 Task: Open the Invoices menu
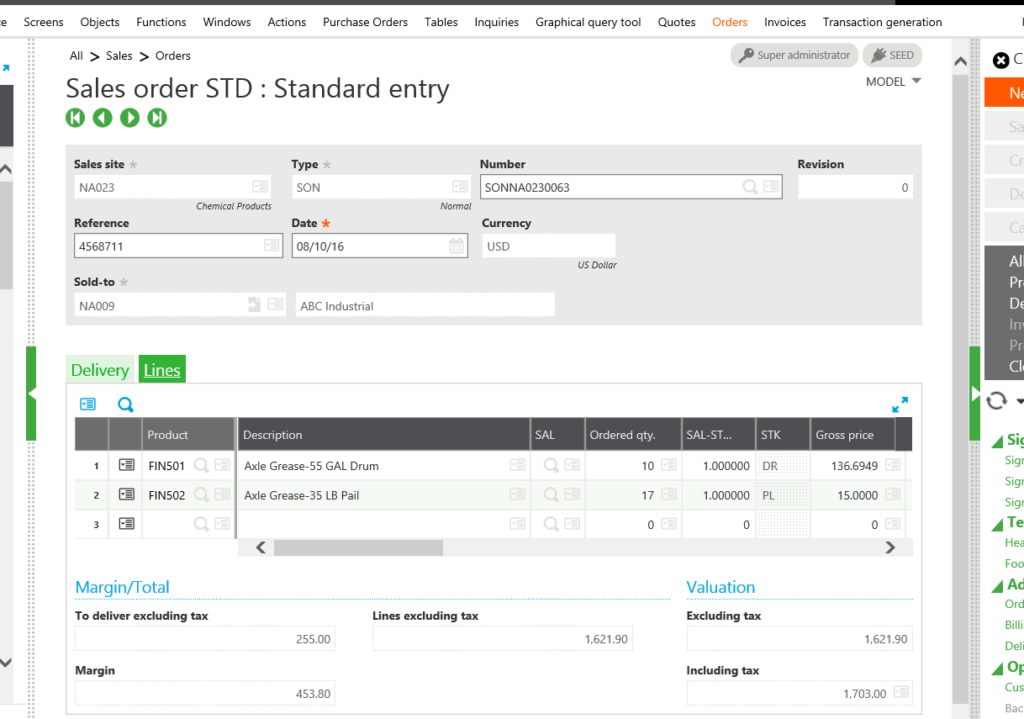point(784,21)
